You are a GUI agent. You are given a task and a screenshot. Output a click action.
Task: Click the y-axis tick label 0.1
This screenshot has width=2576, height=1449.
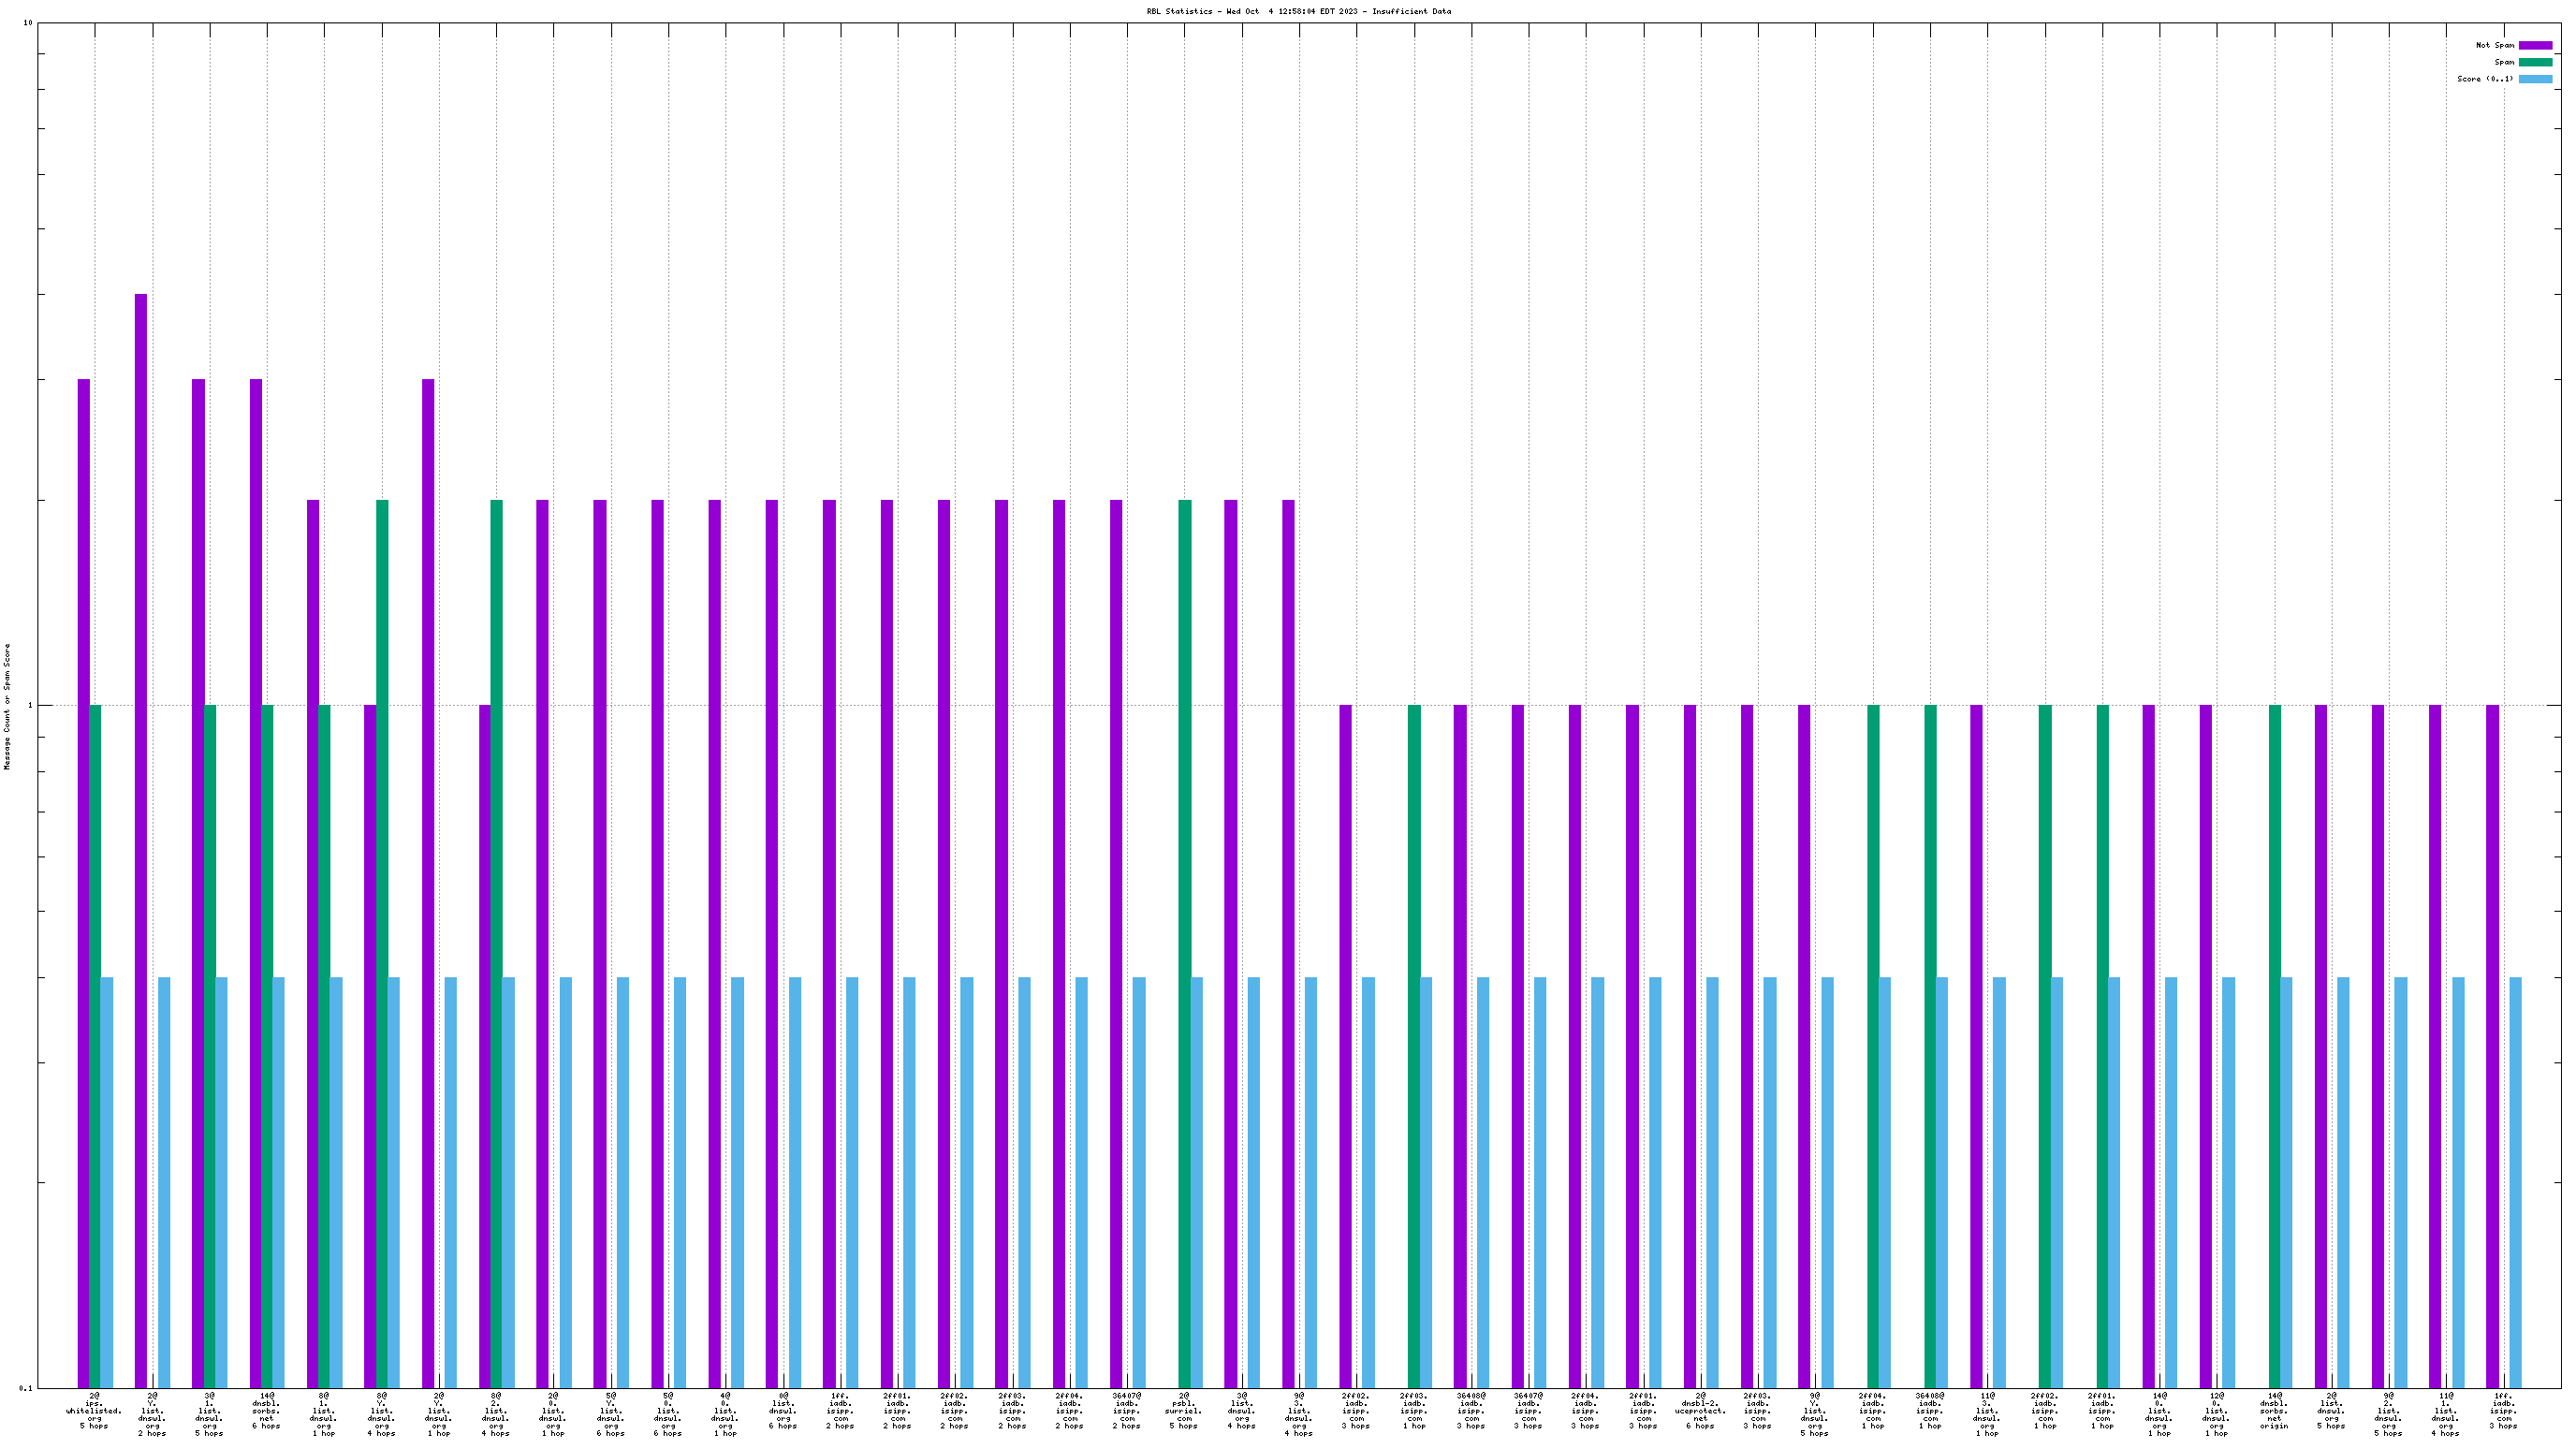point(26,1388)
